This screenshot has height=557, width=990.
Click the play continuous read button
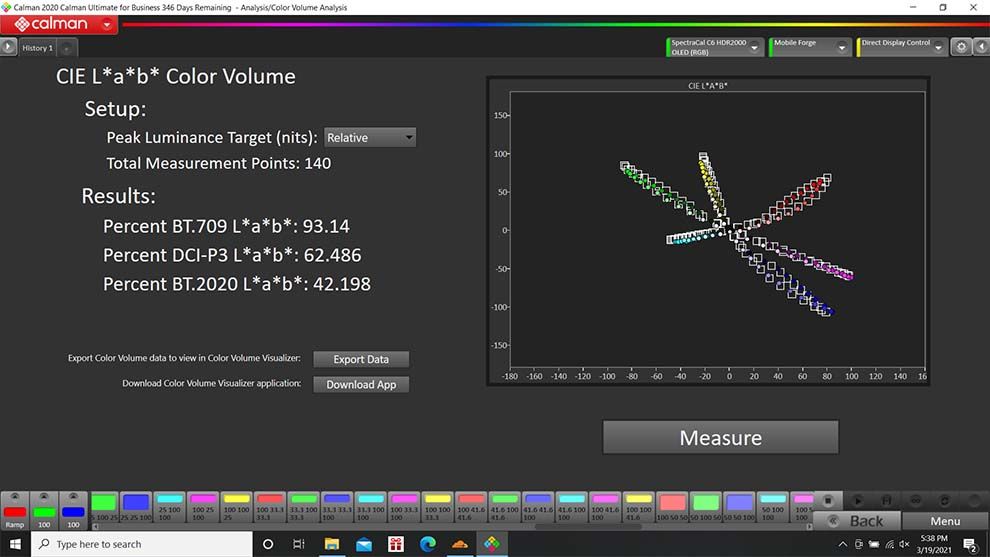pos(857,501)
